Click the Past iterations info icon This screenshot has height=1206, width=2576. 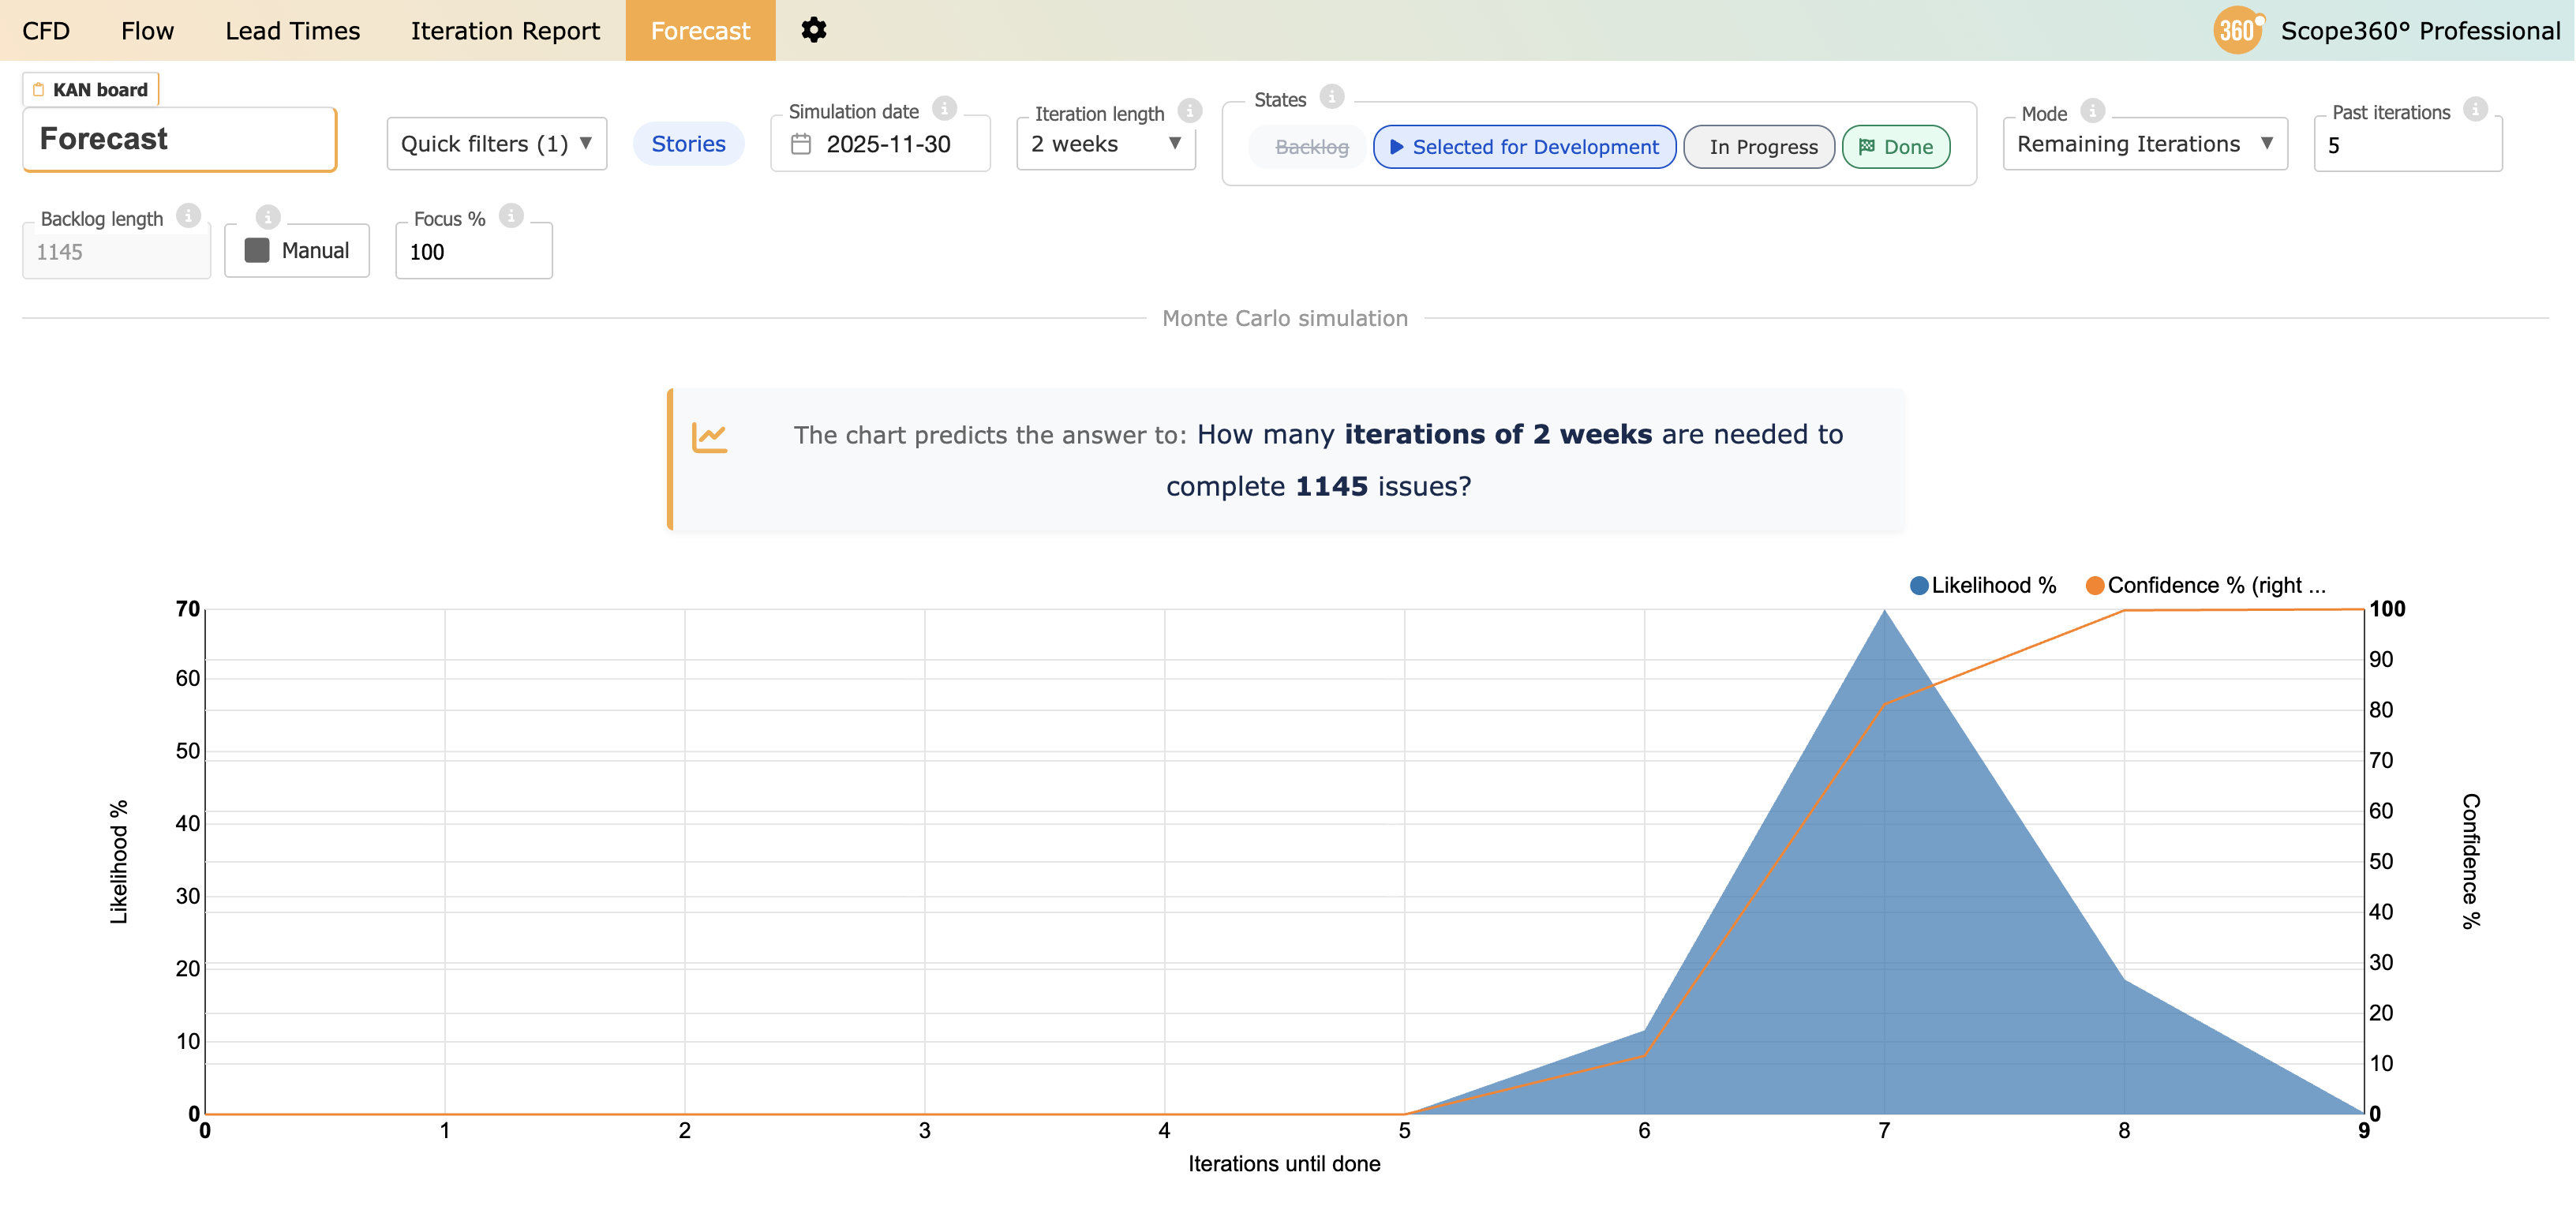point(2475,109)
